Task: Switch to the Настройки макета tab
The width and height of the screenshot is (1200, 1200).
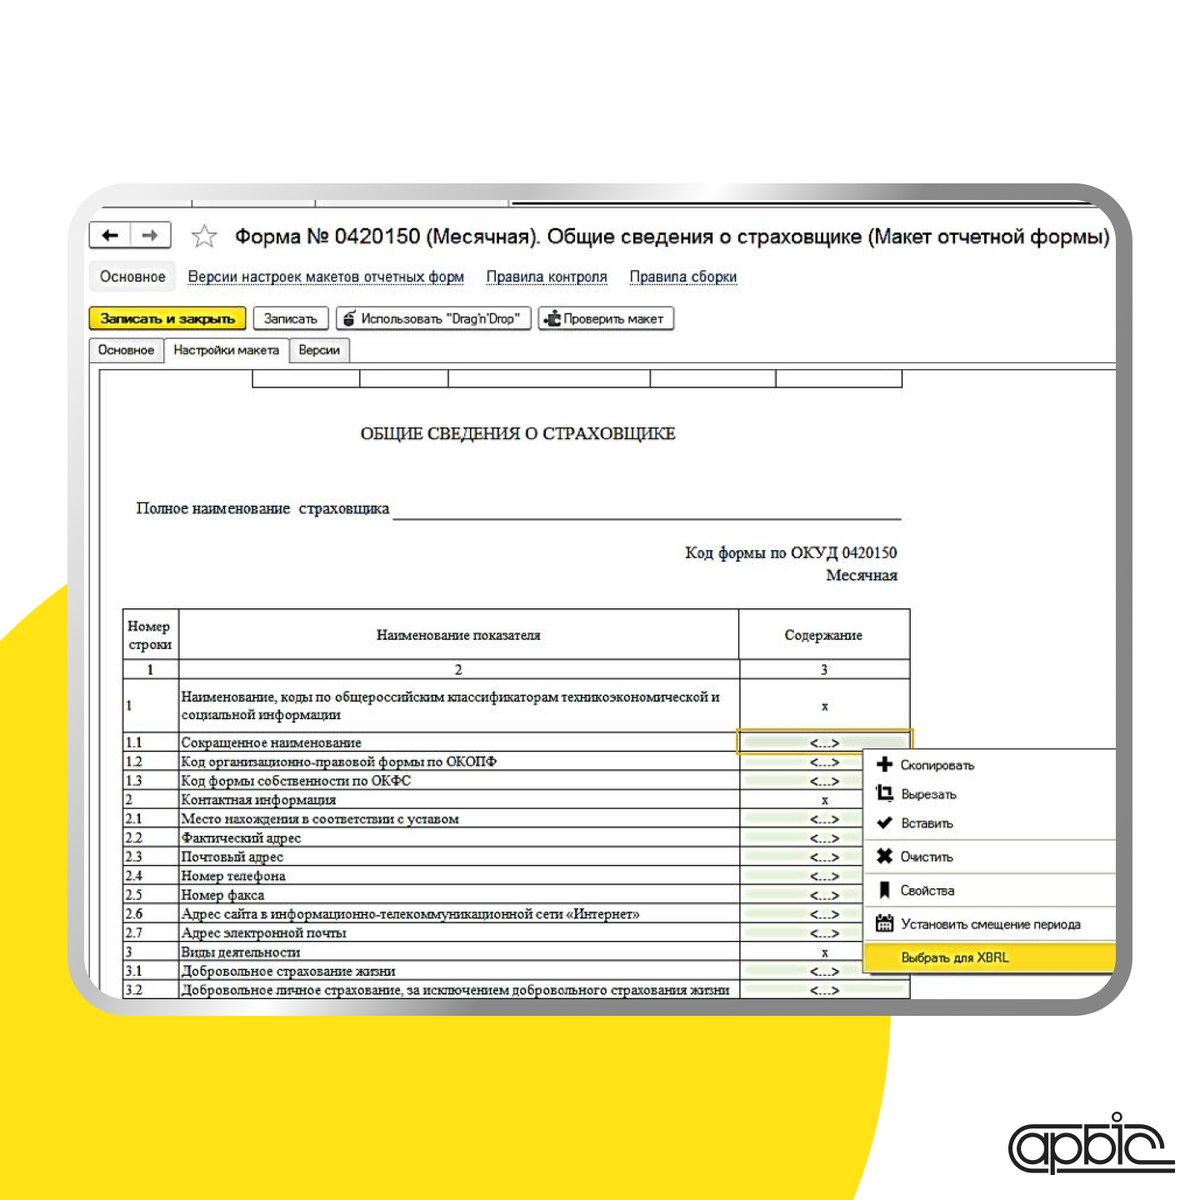Action: (x=226, y=350)
